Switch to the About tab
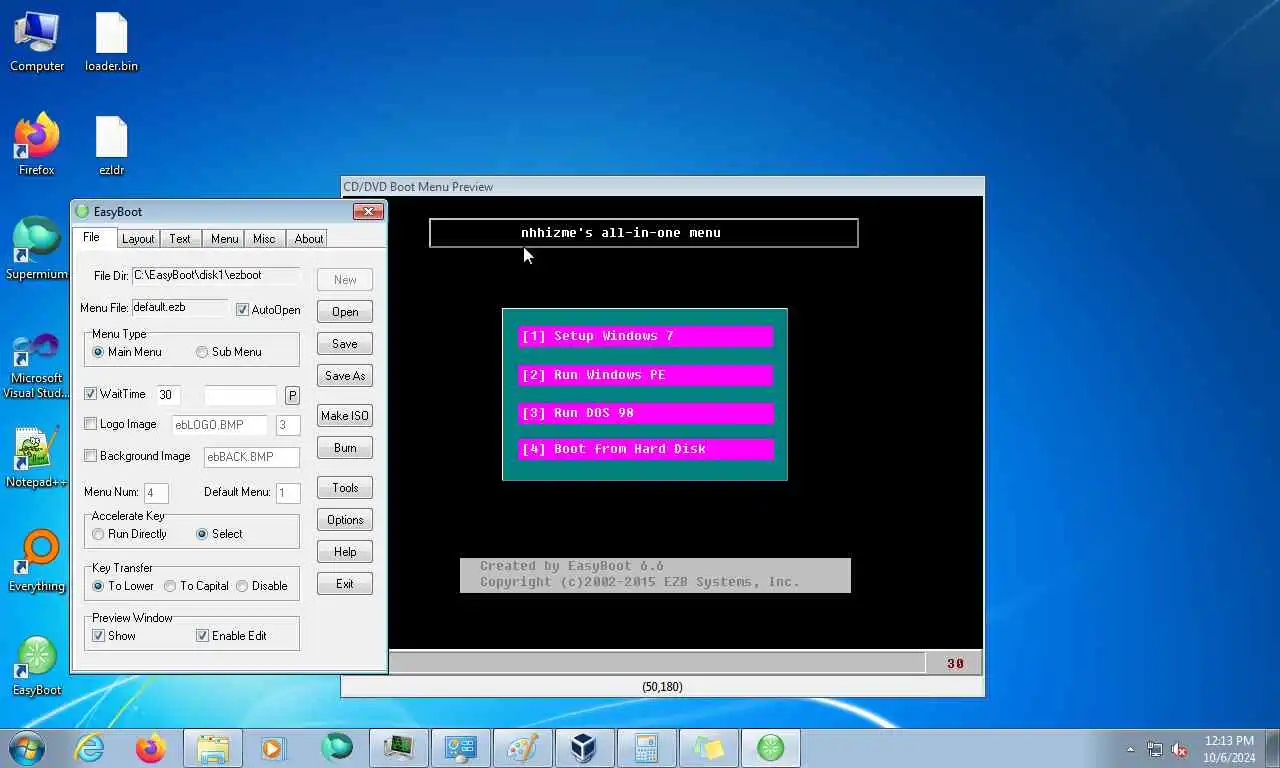The width and height of the screenshot is (1280, 768). 308,239
